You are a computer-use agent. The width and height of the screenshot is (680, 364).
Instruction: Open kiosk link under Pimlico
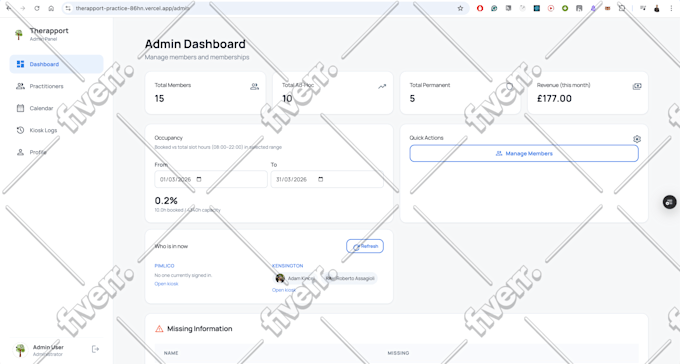[167, 284]
